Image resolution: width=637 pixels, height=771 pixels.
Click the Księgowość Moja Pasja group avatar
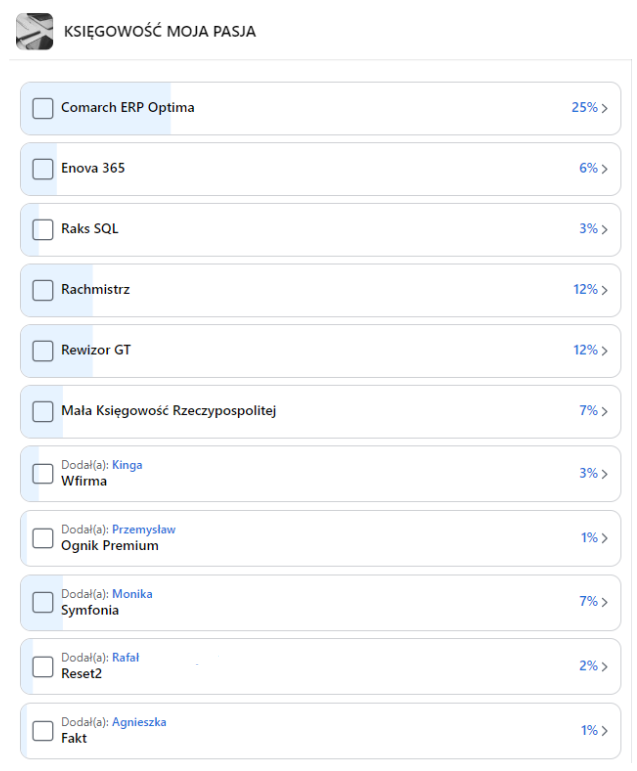click(34, 31)
